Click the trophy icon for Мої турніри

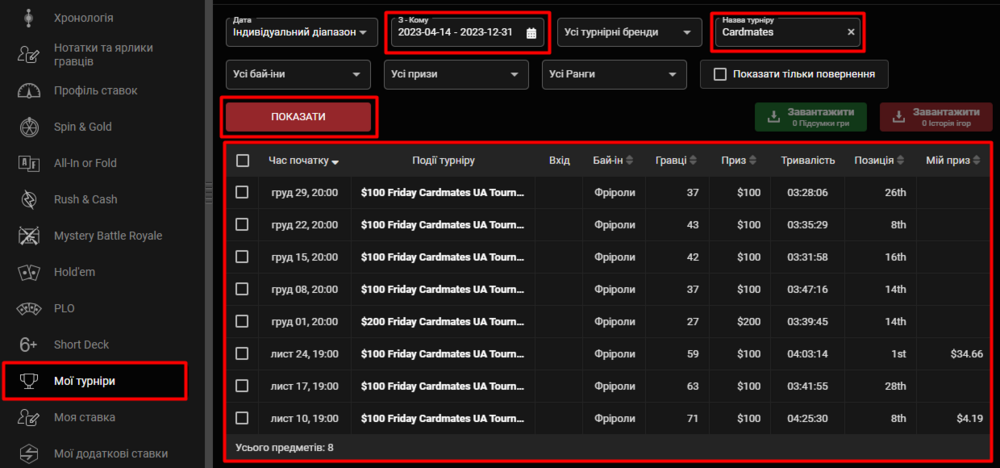[x=28, y=381]
